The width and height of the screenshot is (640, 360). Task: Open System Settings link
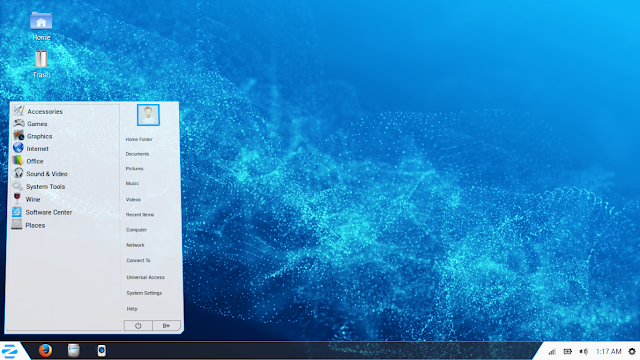pos(144,293)
